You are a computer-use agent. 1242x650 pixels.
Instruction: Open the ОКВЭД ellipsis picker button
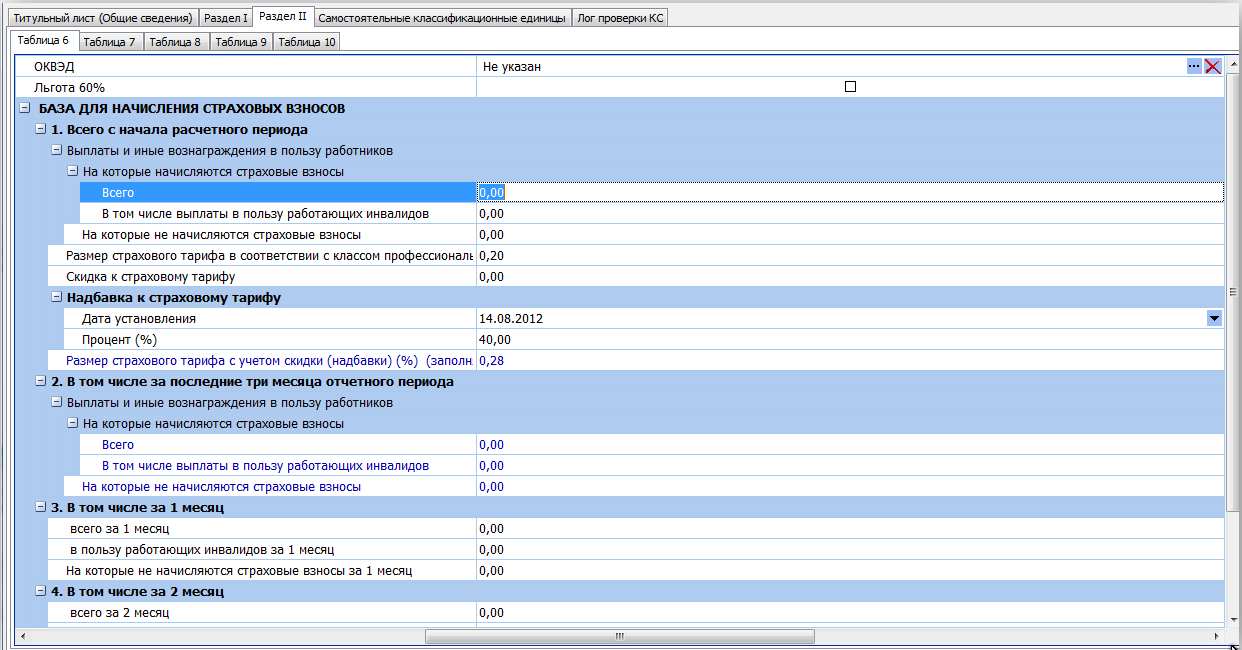pyautogui.click(x=1194, y=66)
